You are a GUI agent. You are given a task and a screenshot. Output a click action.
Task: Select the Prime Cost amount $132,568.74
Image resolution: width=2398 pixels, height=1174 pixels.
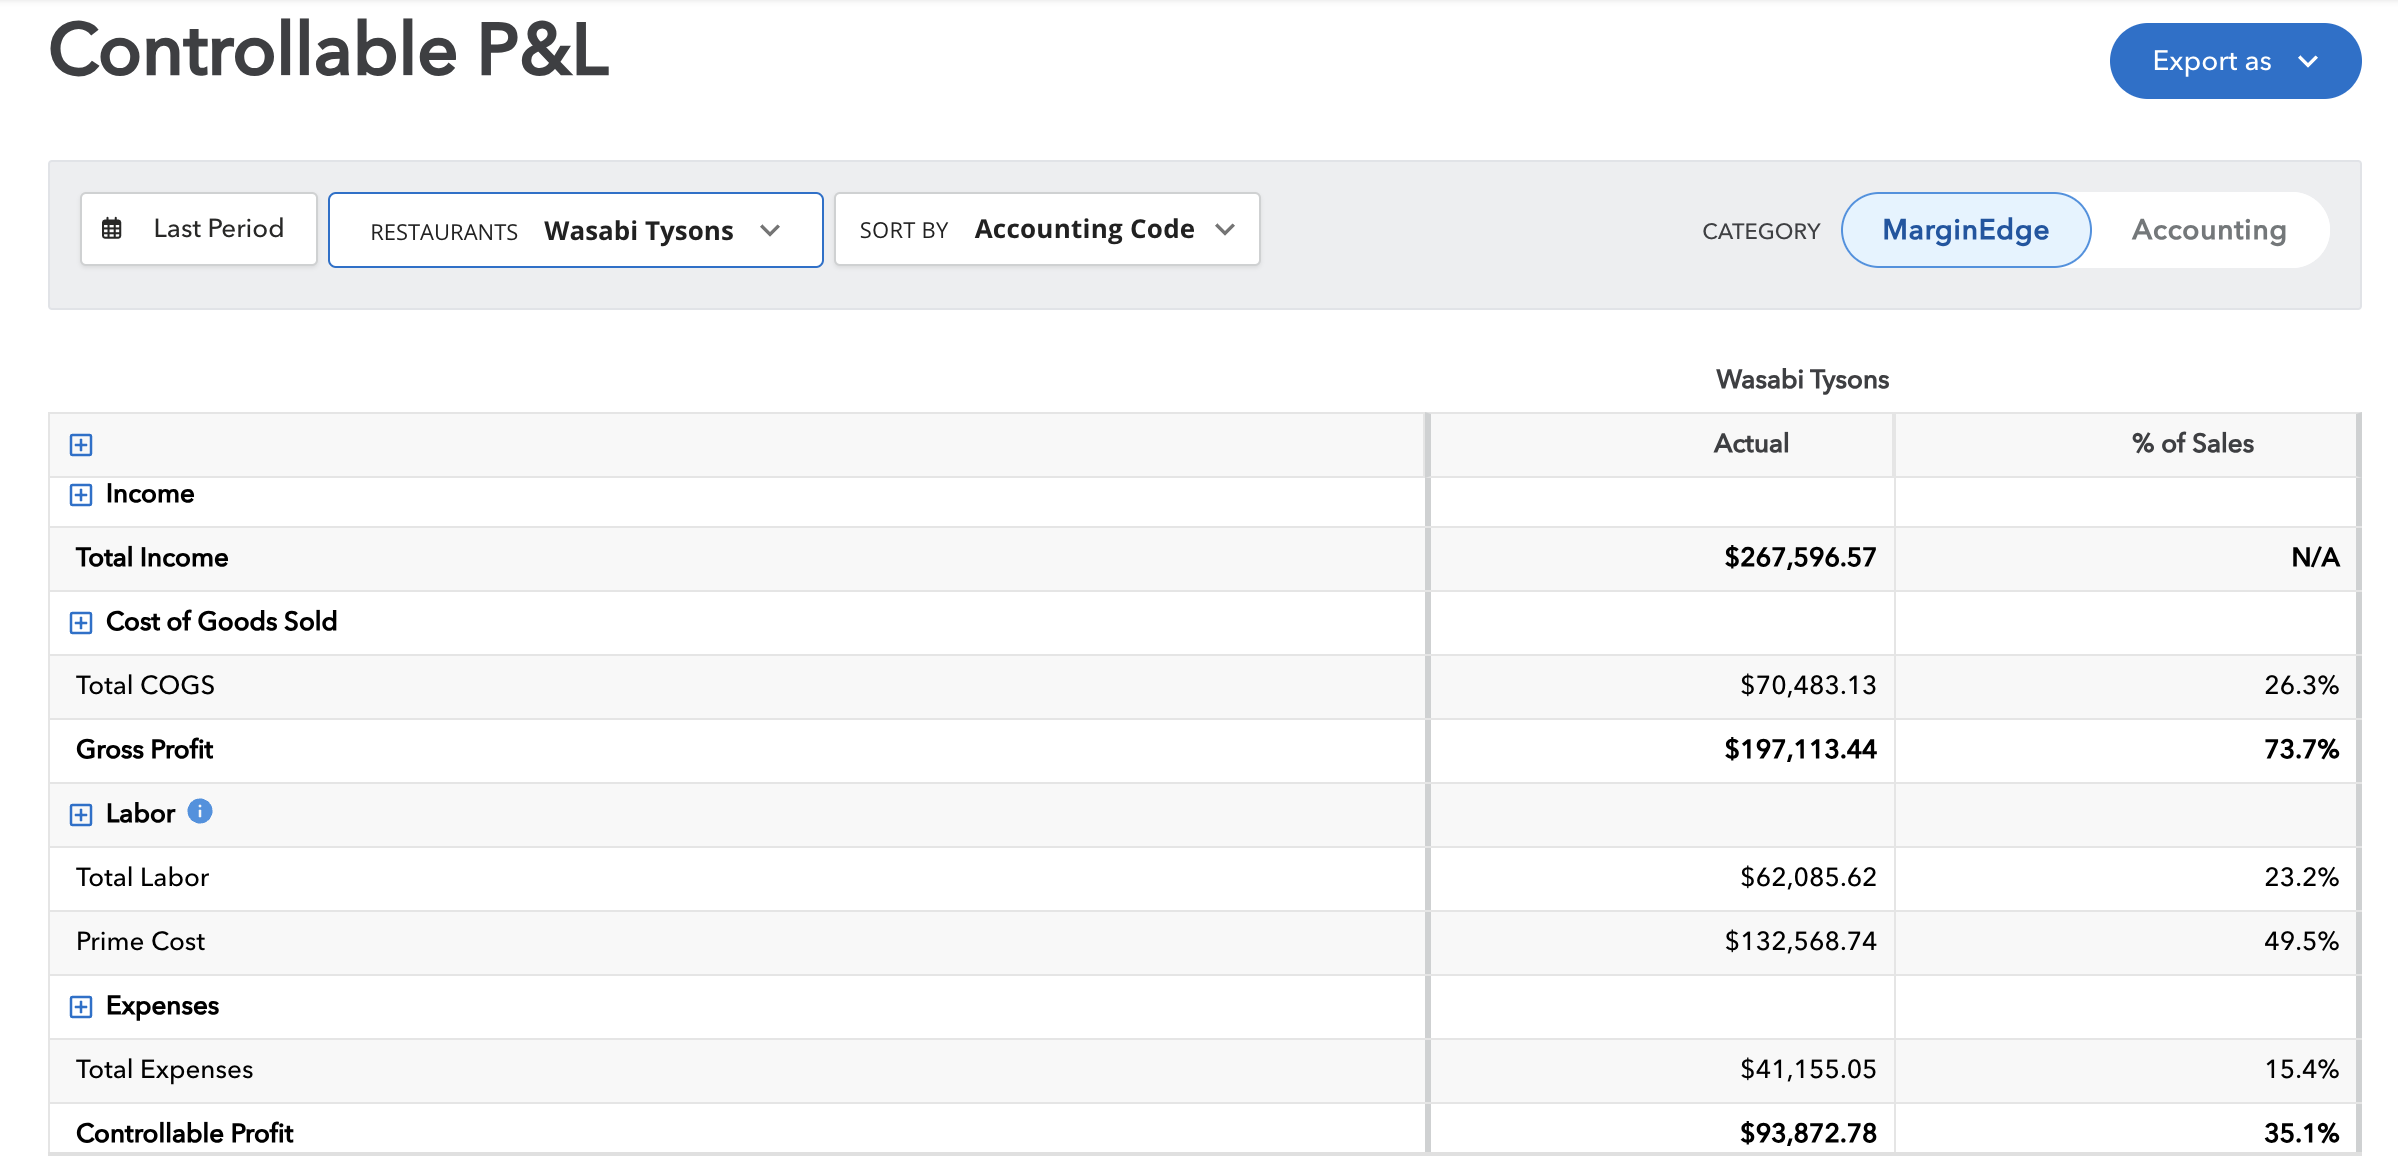(1800, 942)
